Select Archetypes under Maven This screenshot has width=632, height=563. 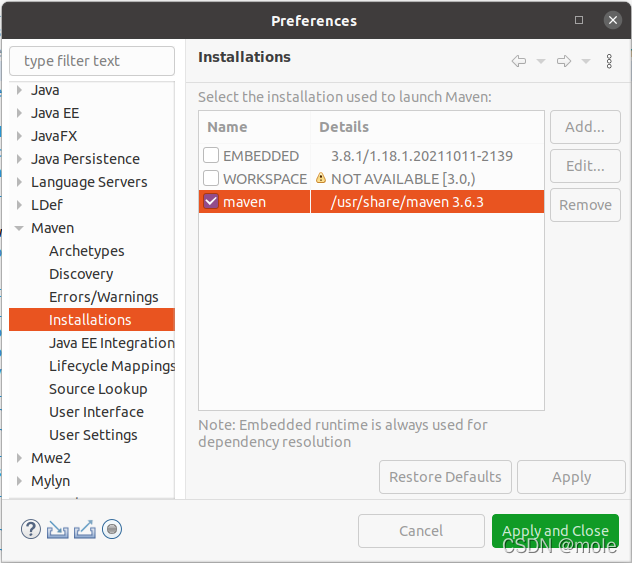tap(87, 251)
